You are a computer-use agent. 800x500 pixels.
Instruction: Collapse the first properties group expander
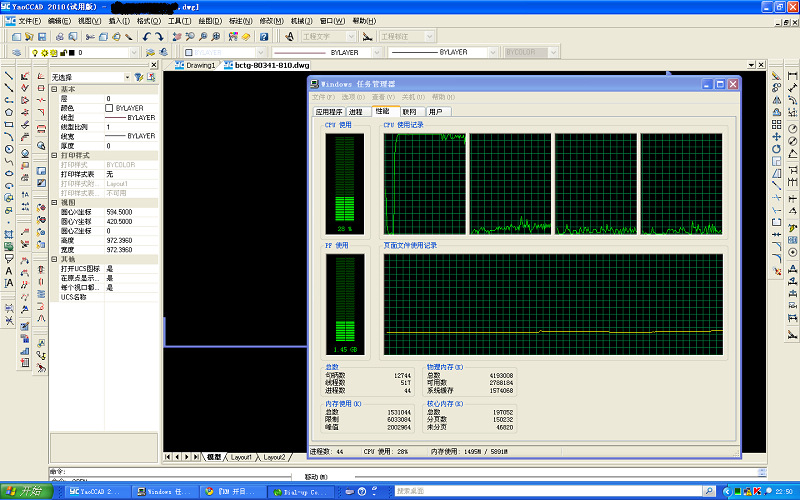[54, 89]
